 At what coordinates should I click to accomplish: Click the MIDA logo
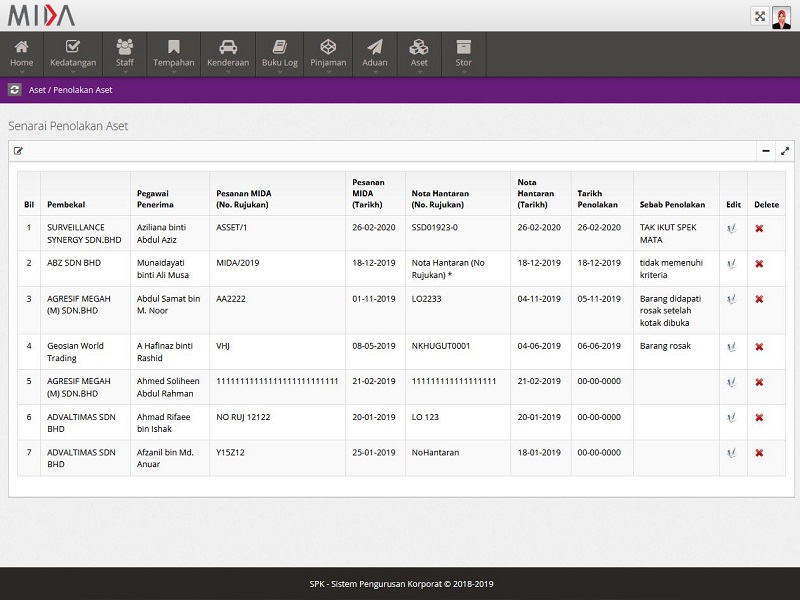[41, 16]
